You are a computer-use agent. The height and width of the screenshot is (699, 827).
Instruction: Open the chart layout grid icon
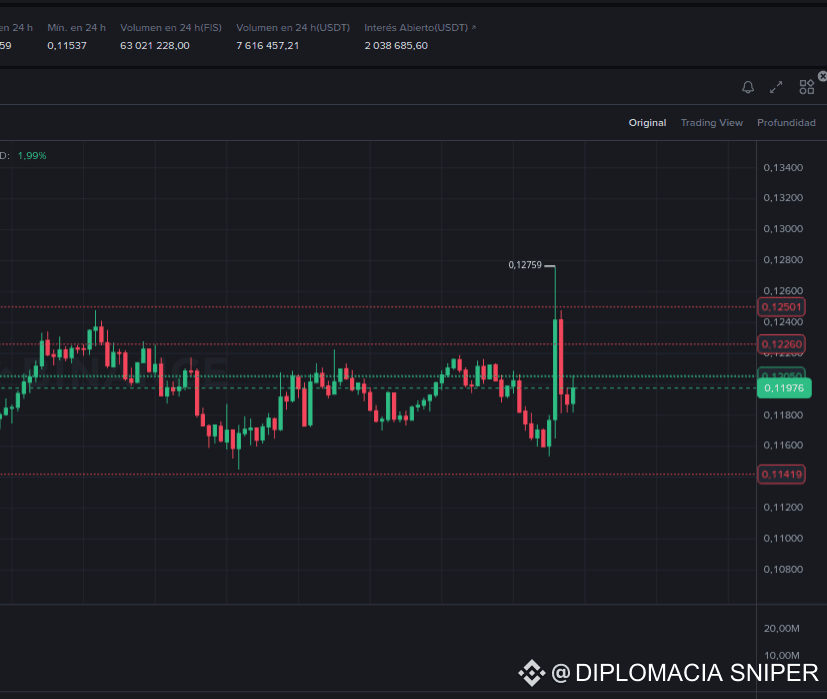806,87
